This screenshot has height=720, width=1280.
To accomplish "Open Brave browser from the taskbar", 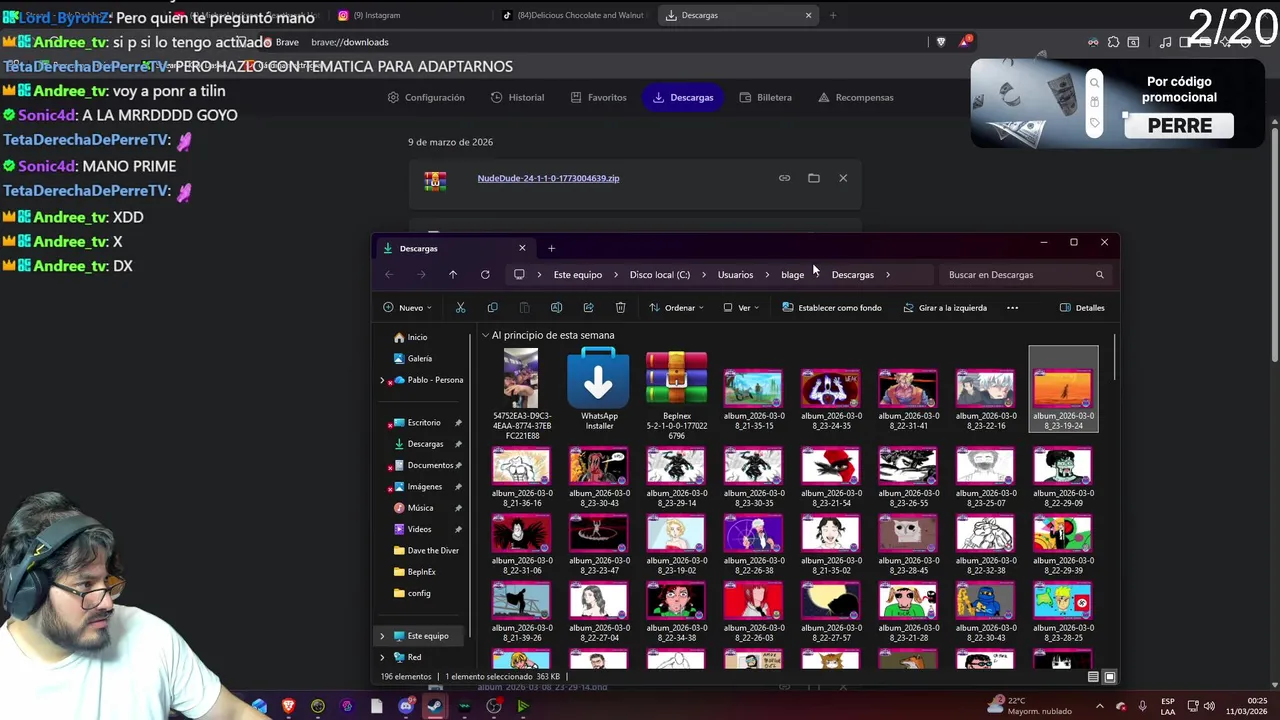I will click(x=288, y=706).
